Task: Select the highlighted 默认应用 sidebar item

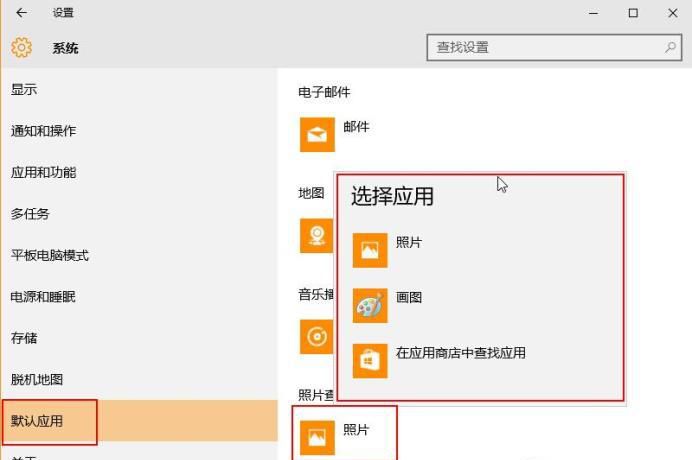Action: [37, 421]
